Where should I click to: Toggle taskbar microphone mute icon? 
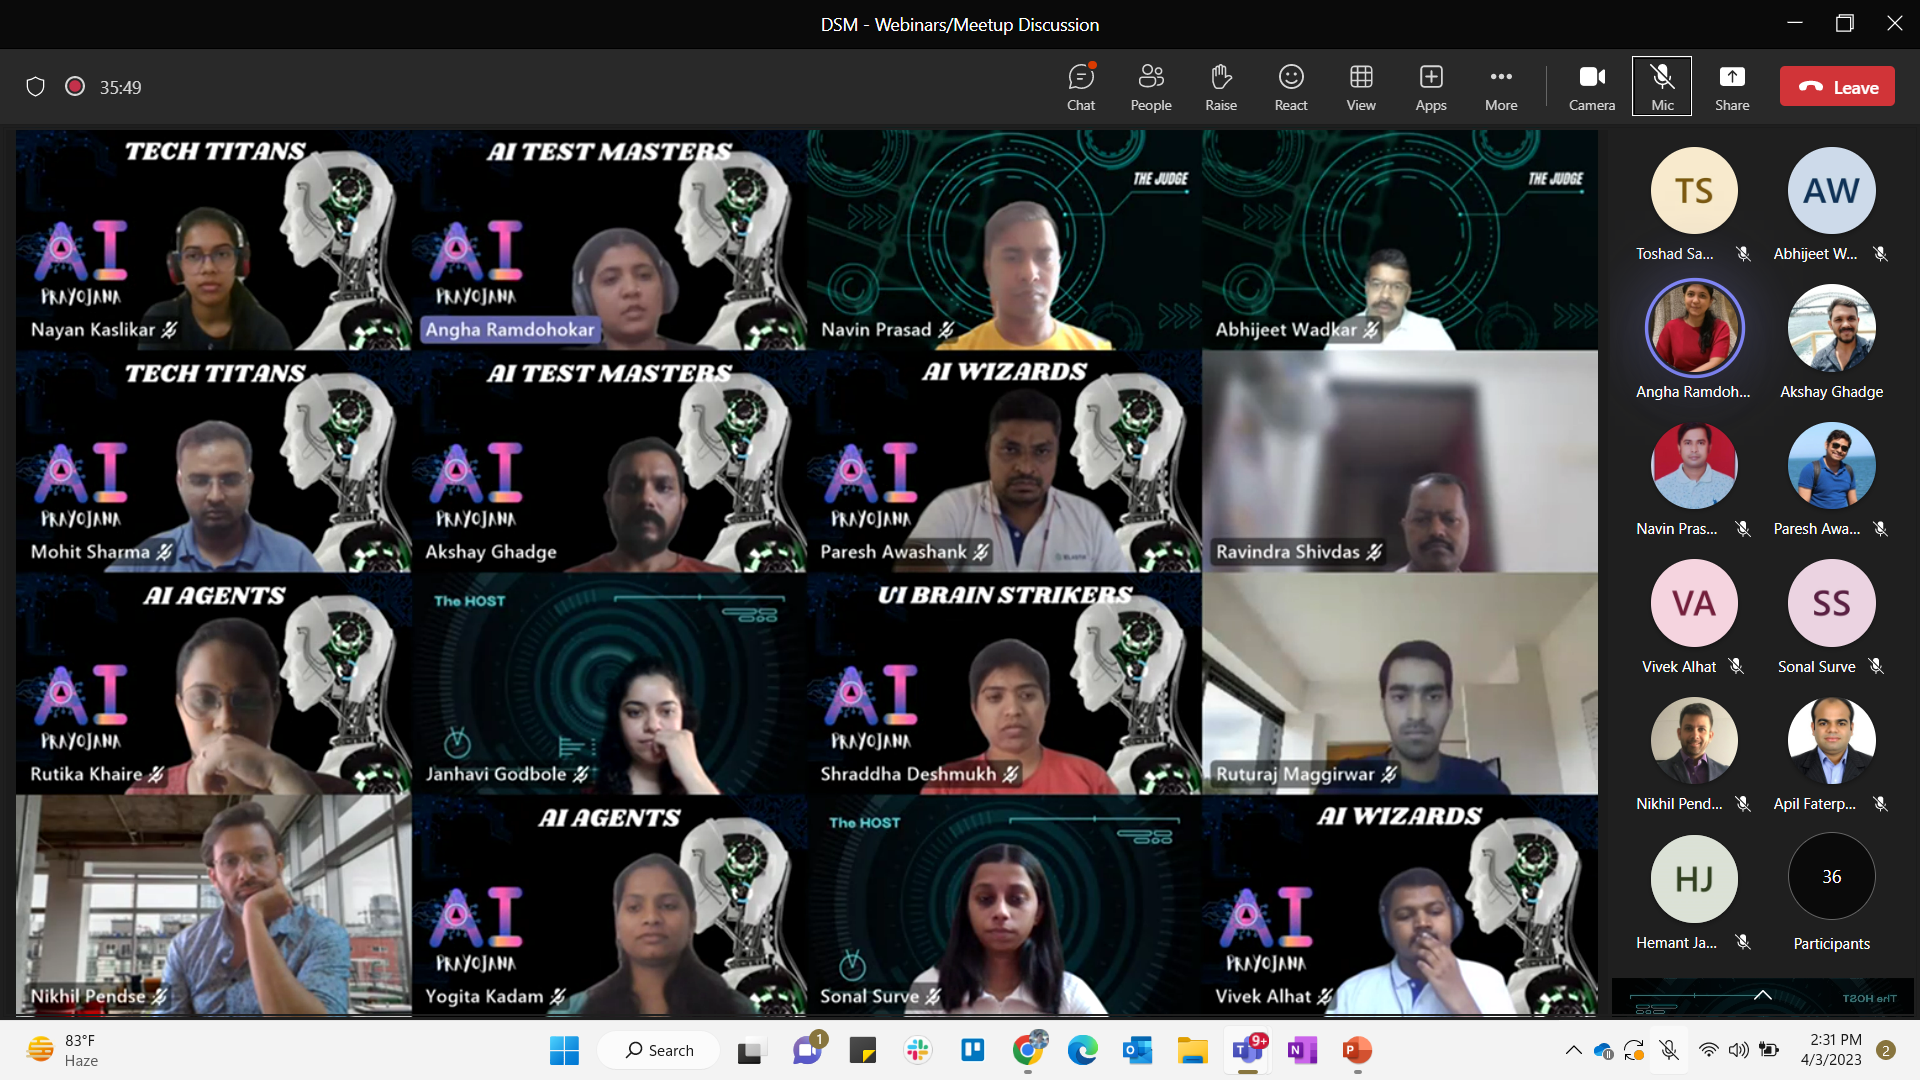(1669, 1050)
